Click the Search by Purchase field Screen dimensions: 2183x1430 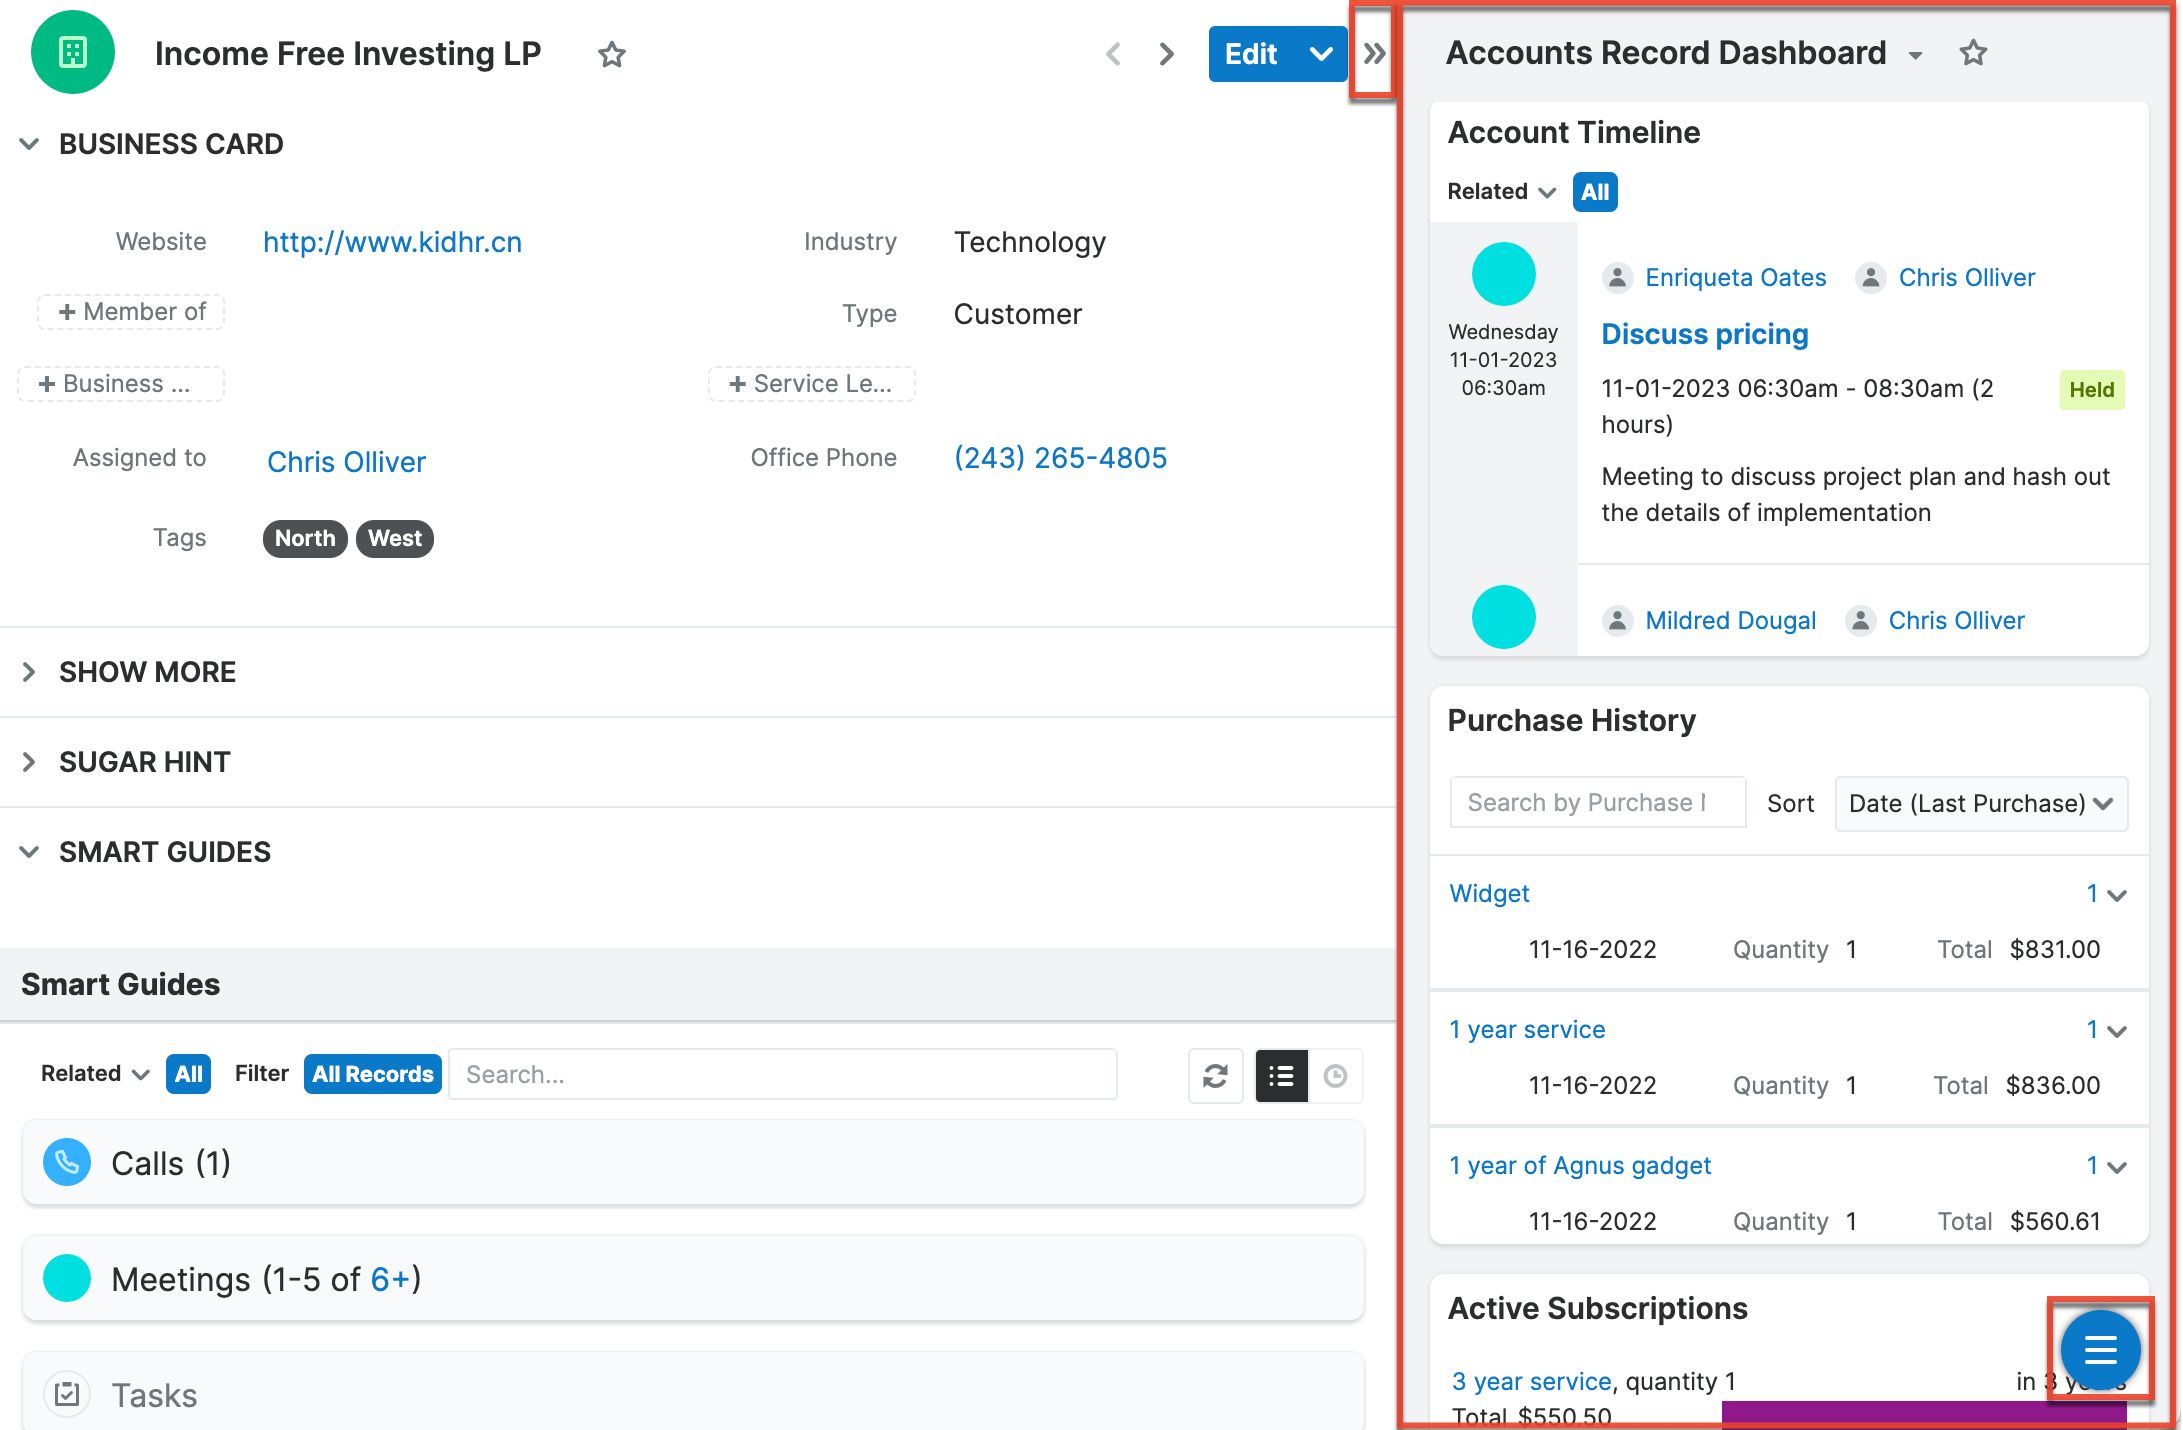1597,802
